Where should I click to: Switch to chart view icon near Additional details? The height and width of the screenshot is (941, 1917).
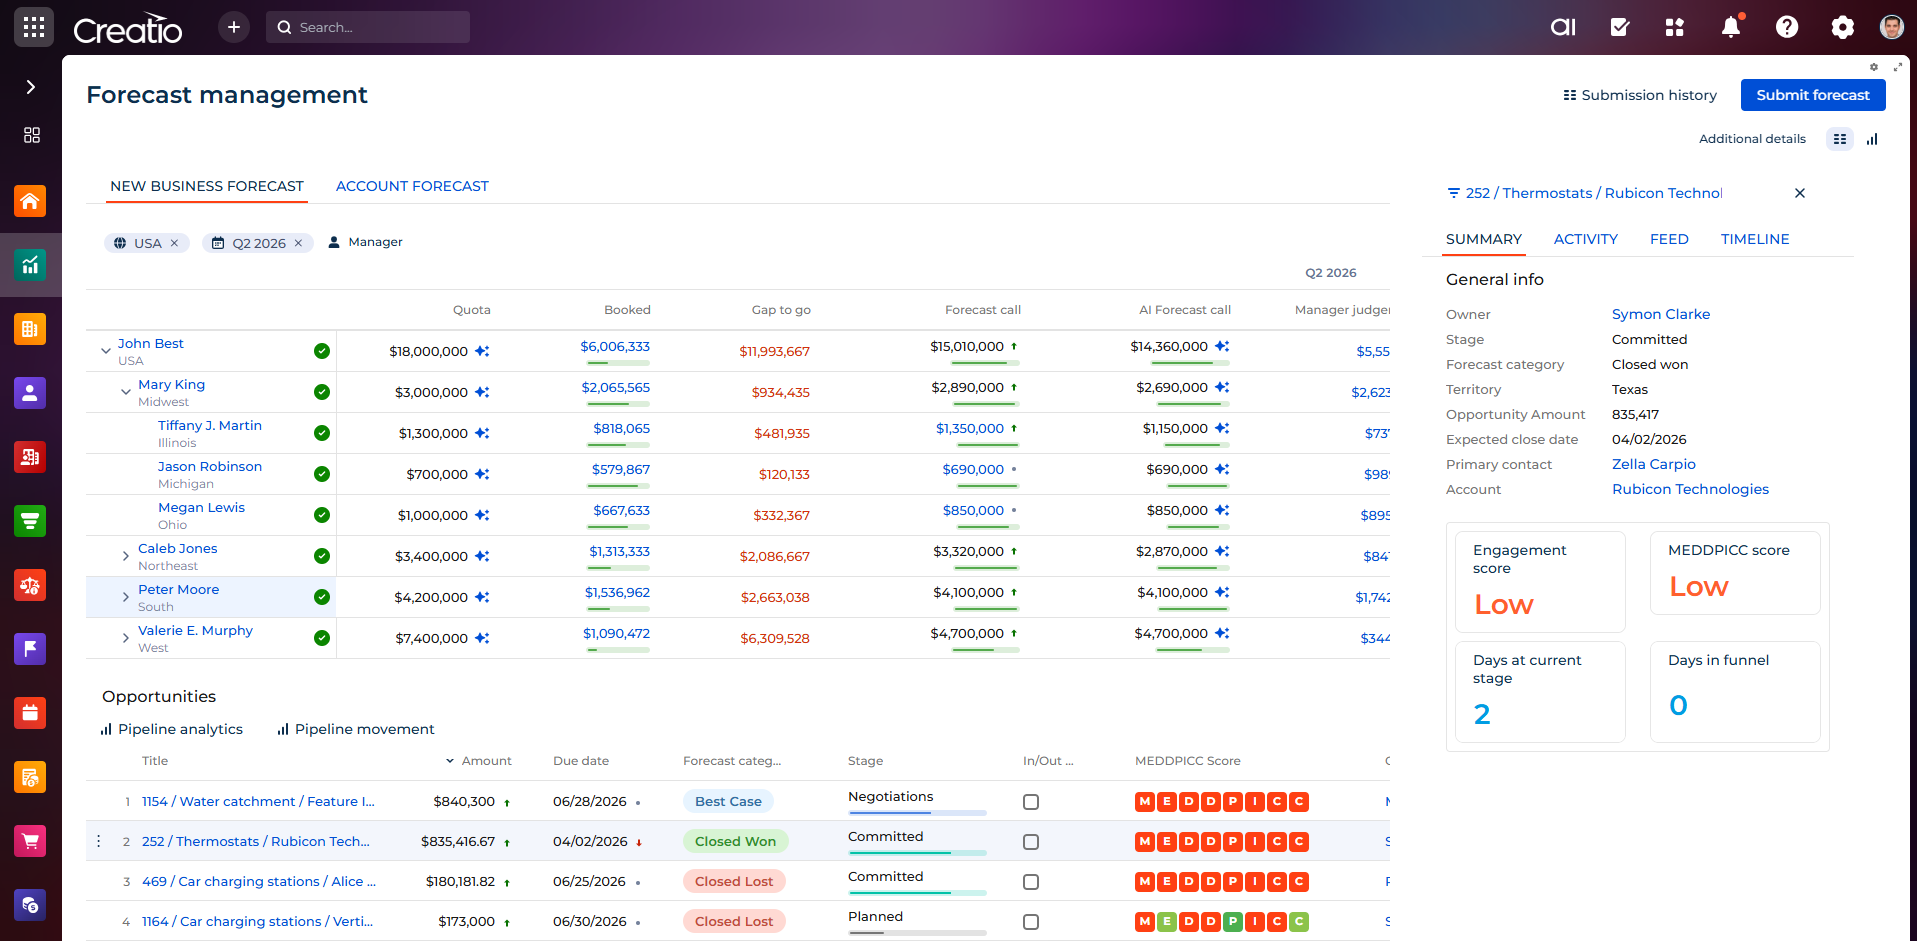point(1872,139)
